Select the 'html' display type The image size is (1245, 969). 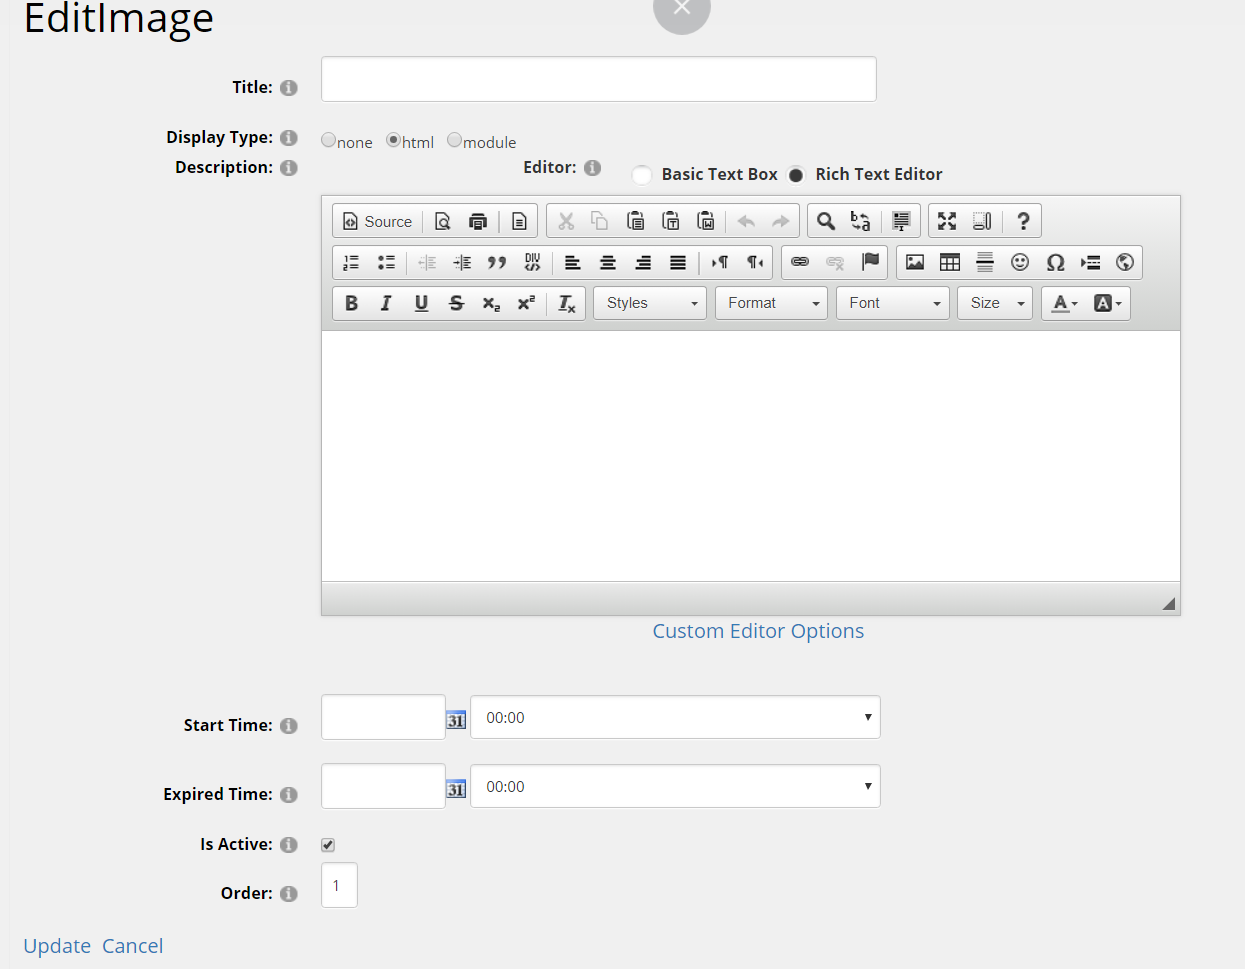tap(393, 140)
